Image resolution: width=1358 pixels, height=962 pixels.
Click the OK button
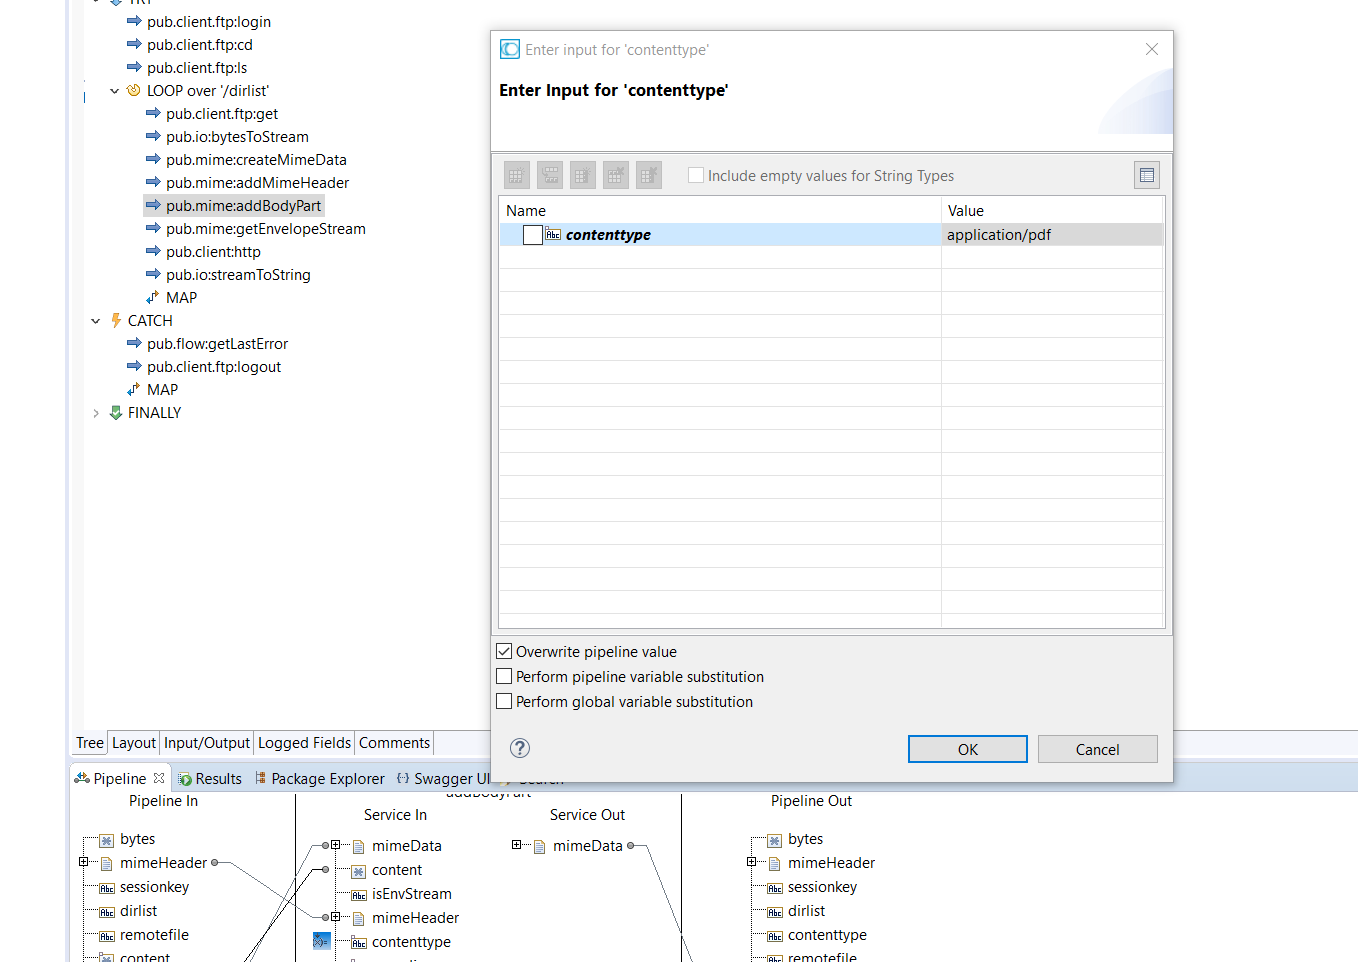tap(967, 749)
